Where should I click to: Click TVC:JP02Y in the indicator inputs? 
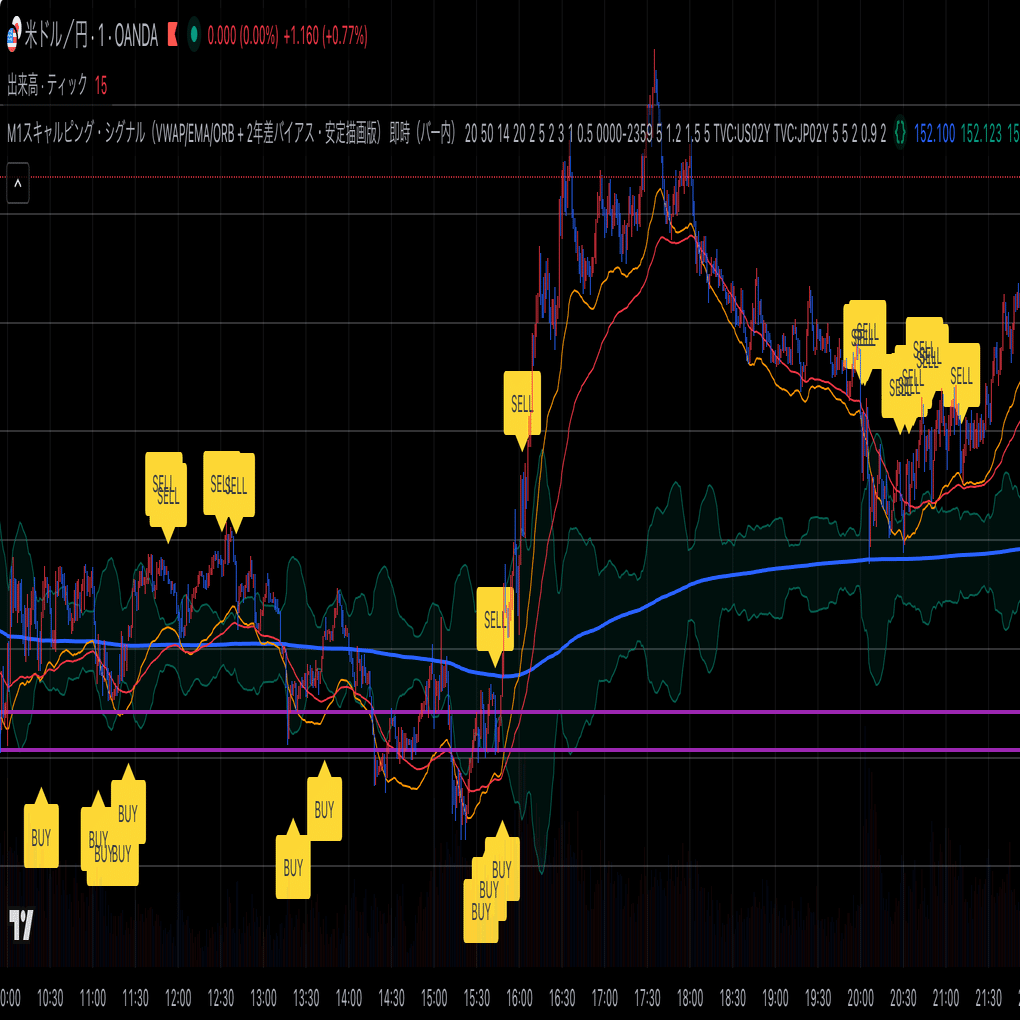point(801,133)
